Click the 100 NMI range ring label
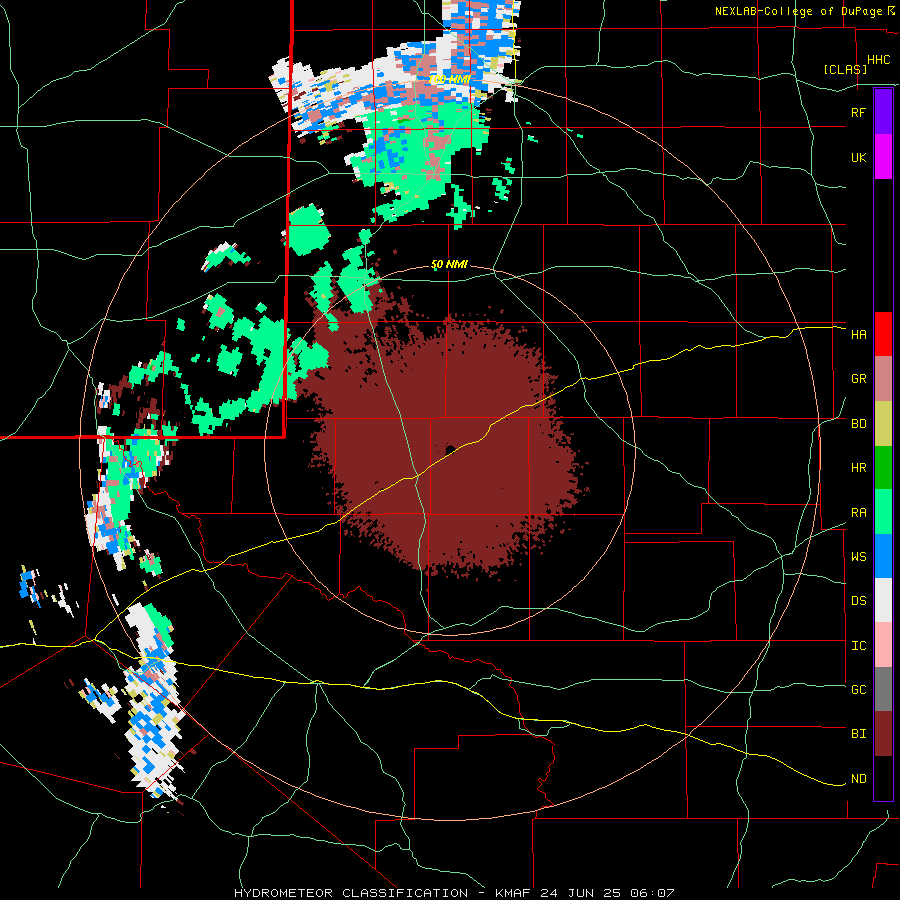The width and height of the screenshot is (900, 900). pos(450,79)
